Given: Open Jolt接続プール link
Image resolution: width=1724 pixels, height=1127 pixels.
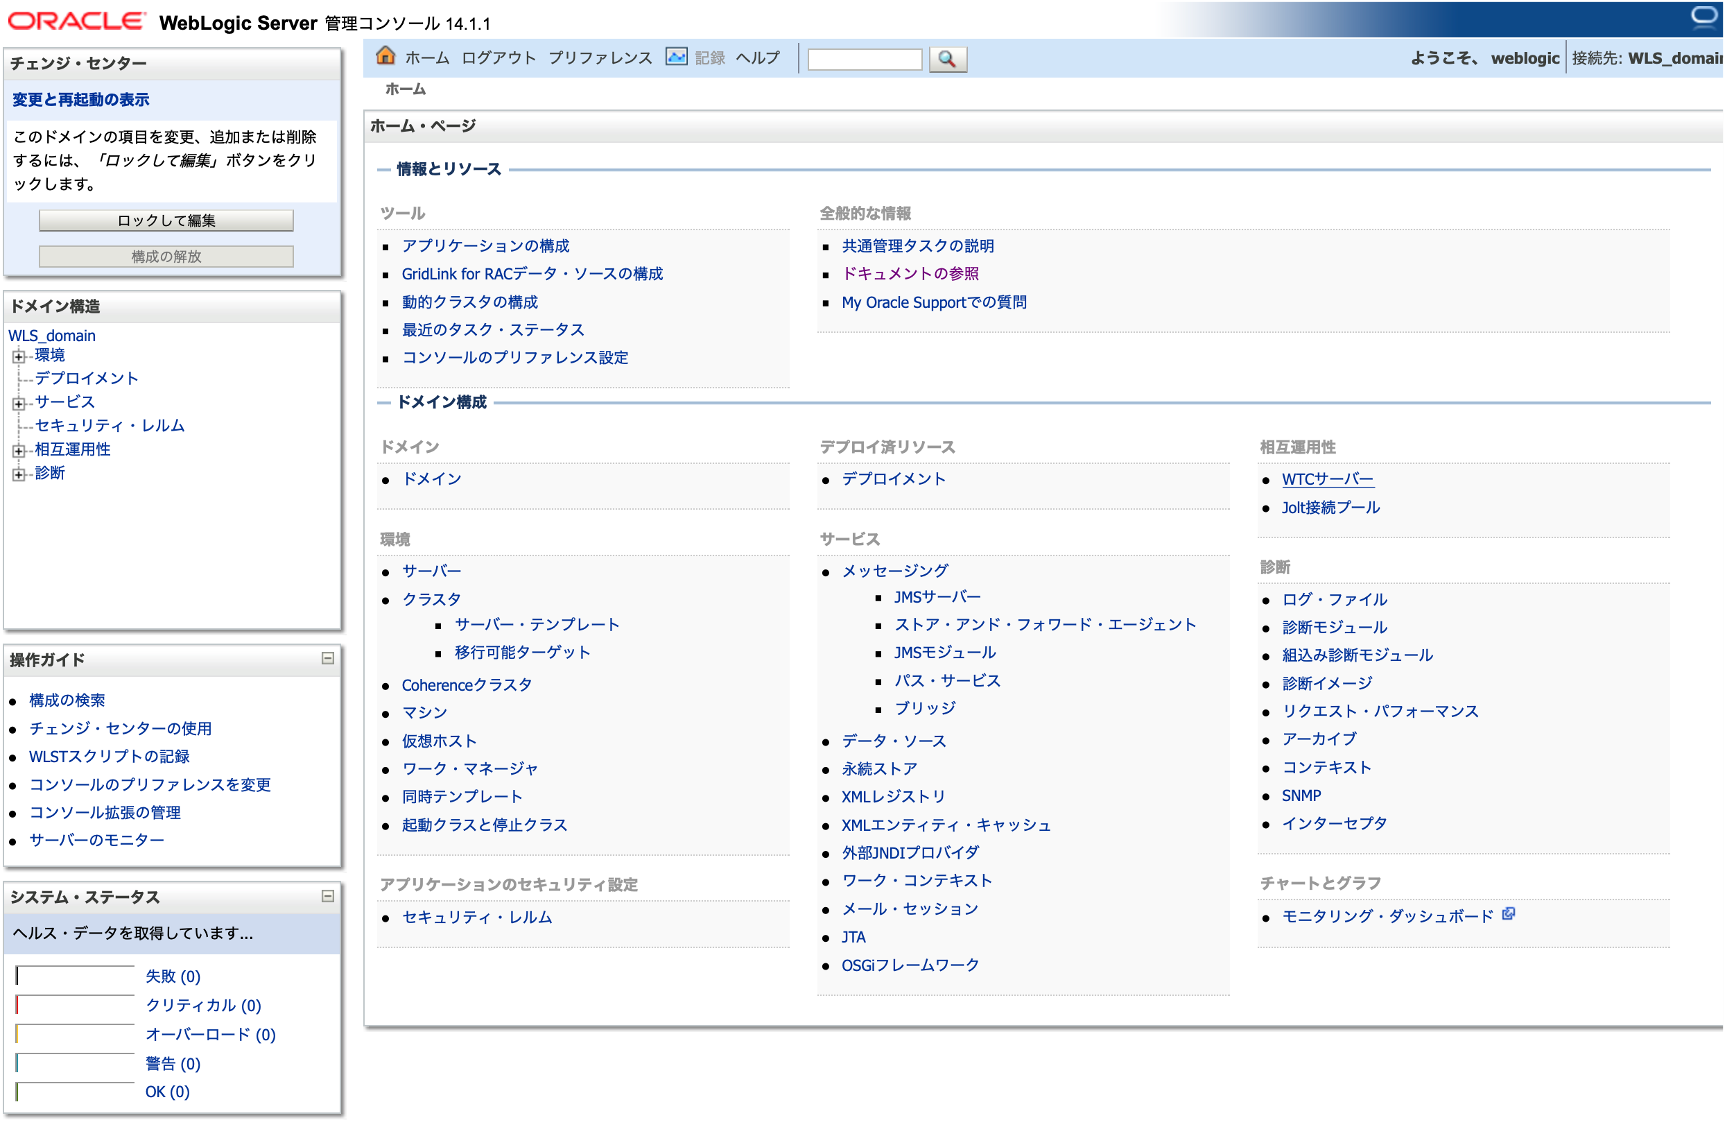Looking at the screenshot, I should click(x=1331, y=507).
